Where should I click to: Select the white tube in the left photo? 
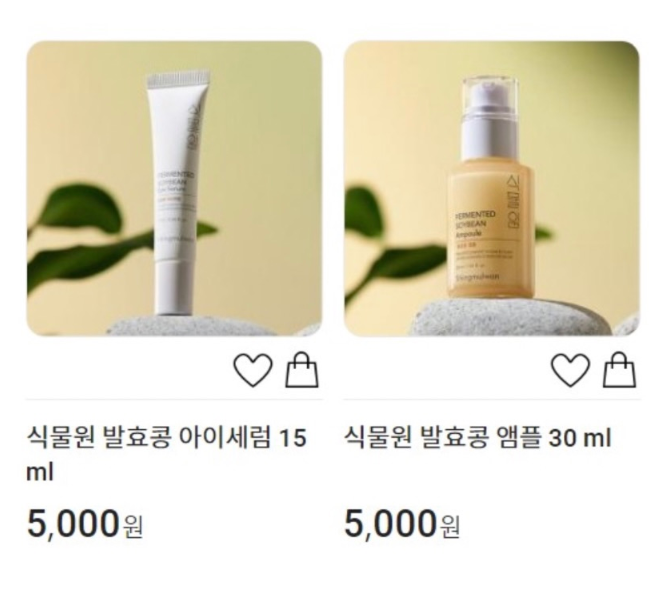[177, 195]
